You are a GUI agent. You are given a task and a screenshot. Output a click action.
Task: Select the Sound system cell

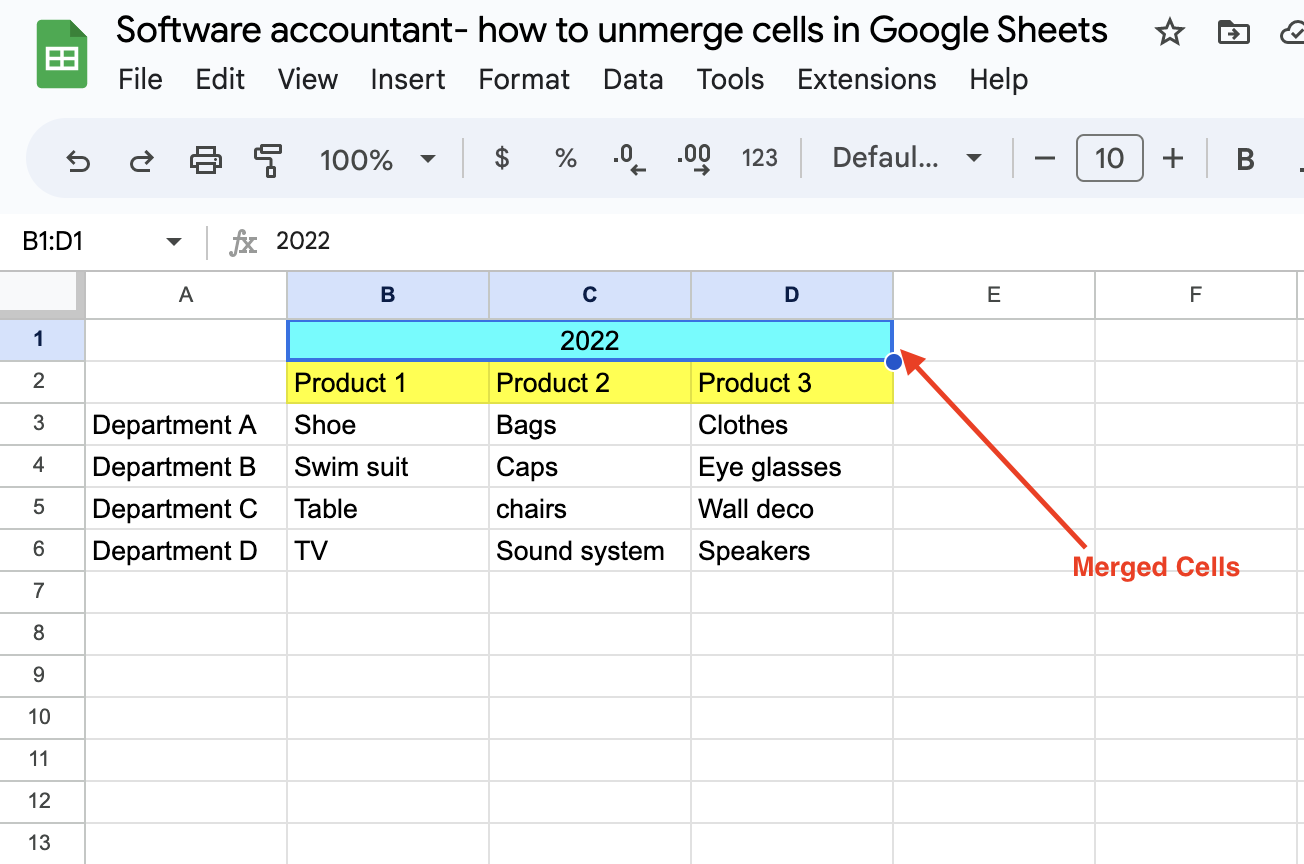590,550
